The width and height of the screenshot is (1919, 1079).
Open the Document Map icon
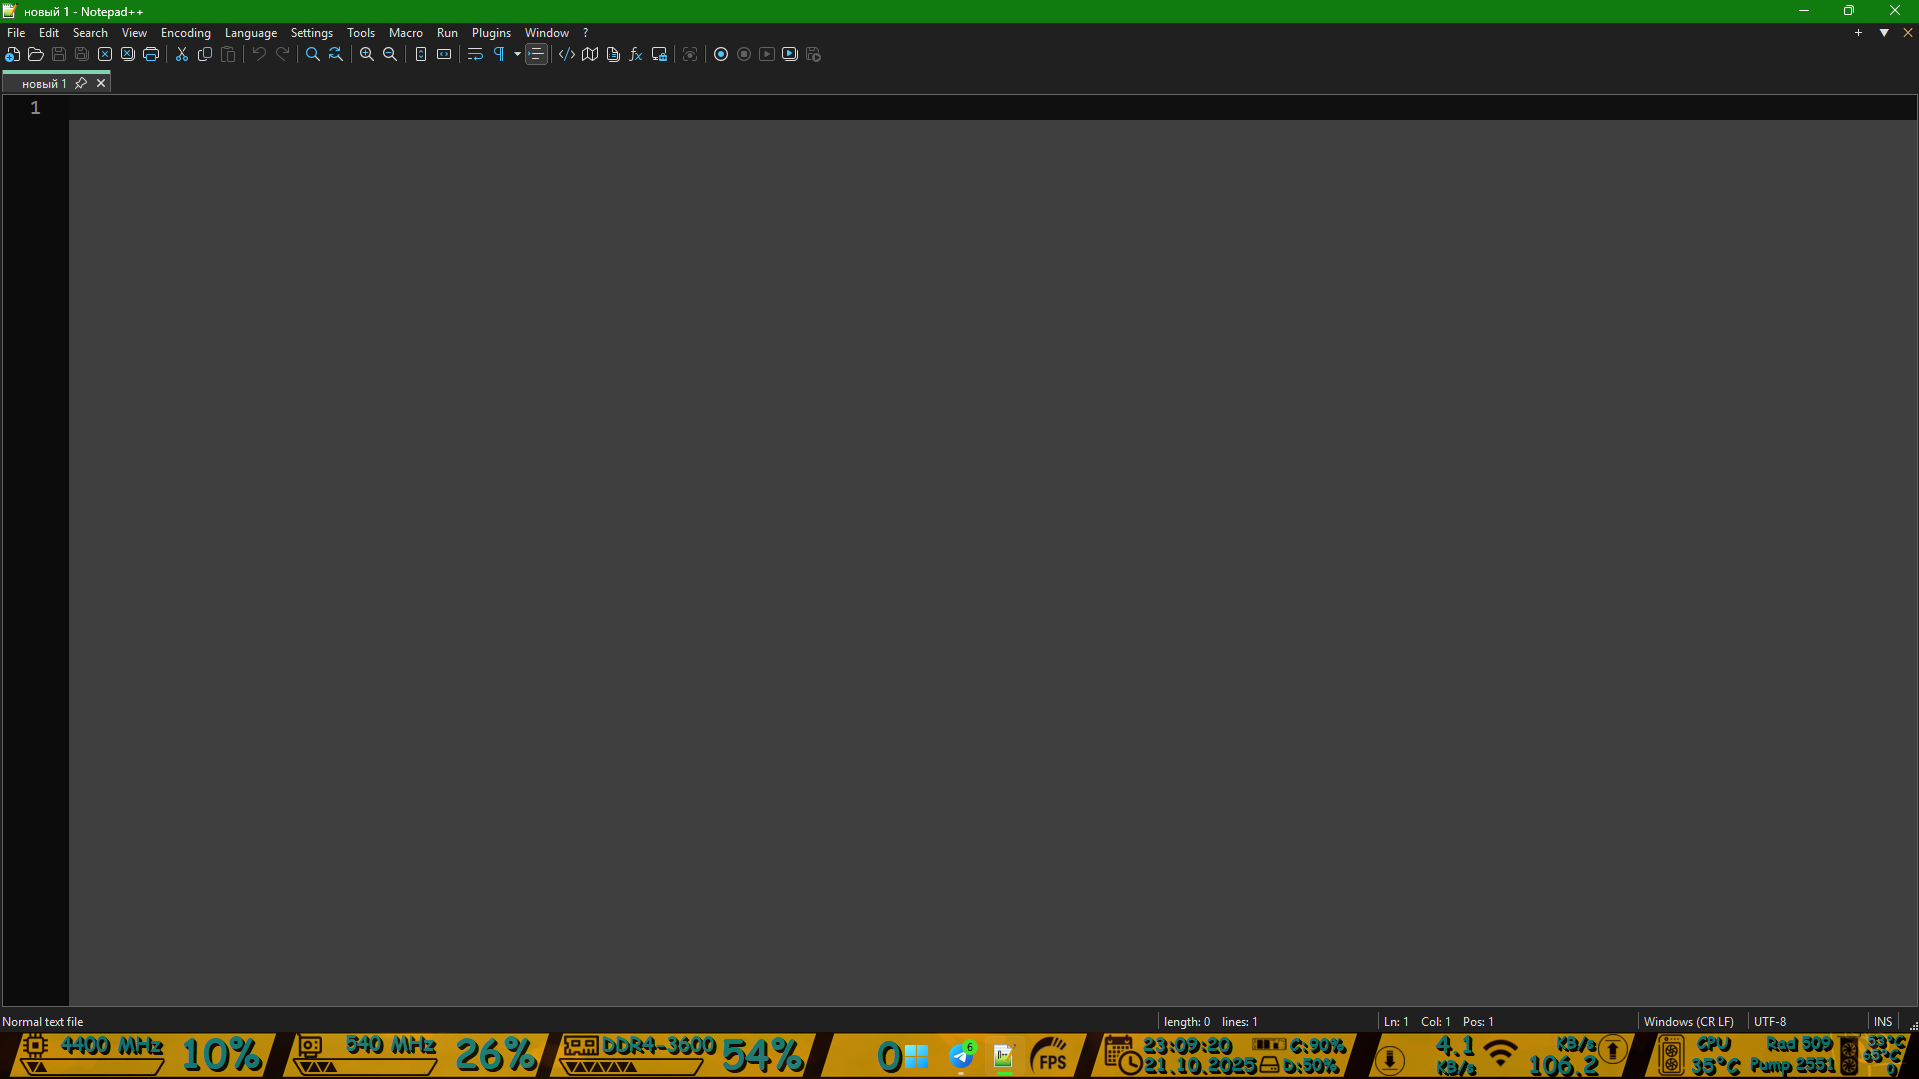tap(590, 54)
